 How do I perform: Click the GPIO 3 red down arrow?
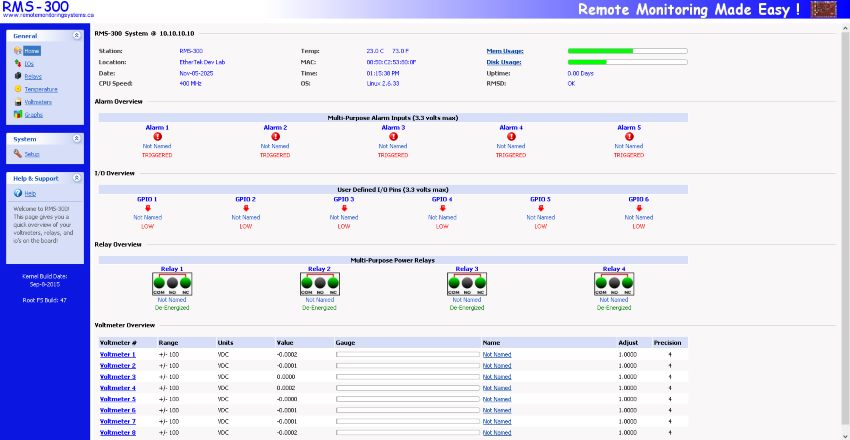pyautogui.click(x=345, y=208)
